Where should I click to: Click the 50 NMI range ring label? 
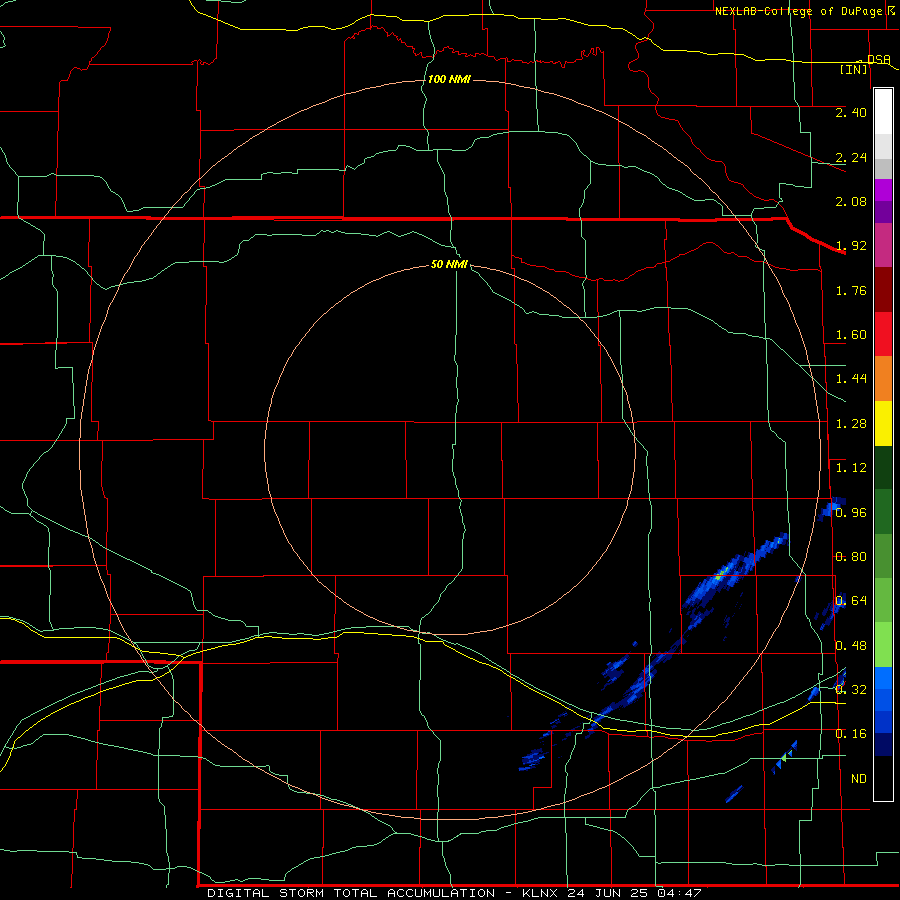click(449, 264)
